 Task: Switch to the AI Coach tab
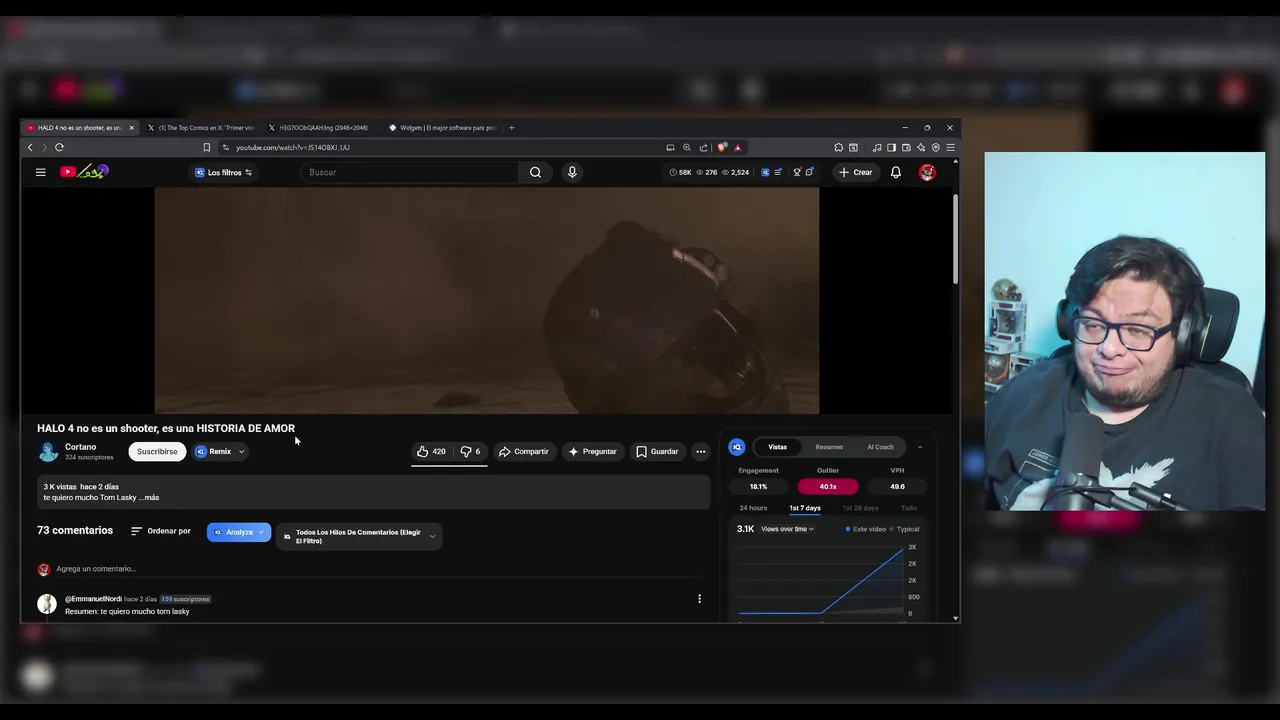click(x=880, y=447)
